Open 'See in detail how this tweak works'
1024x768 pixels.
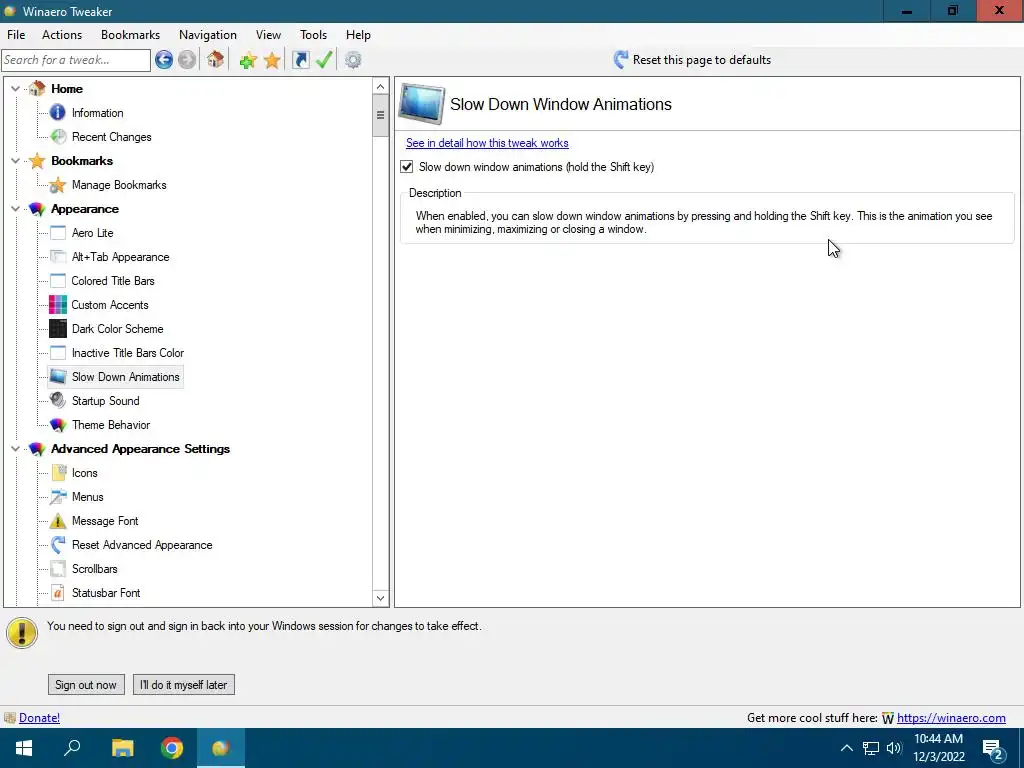[487, 143]
